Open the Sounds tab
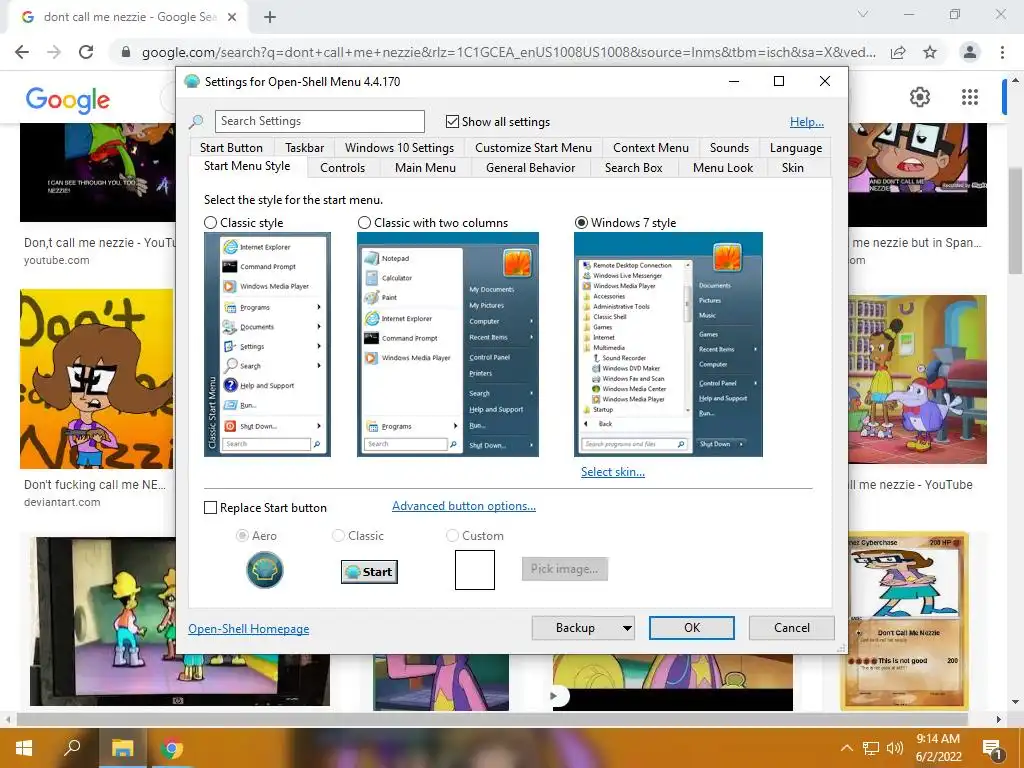The image size is (1024, 768). [x=729, y=148]
